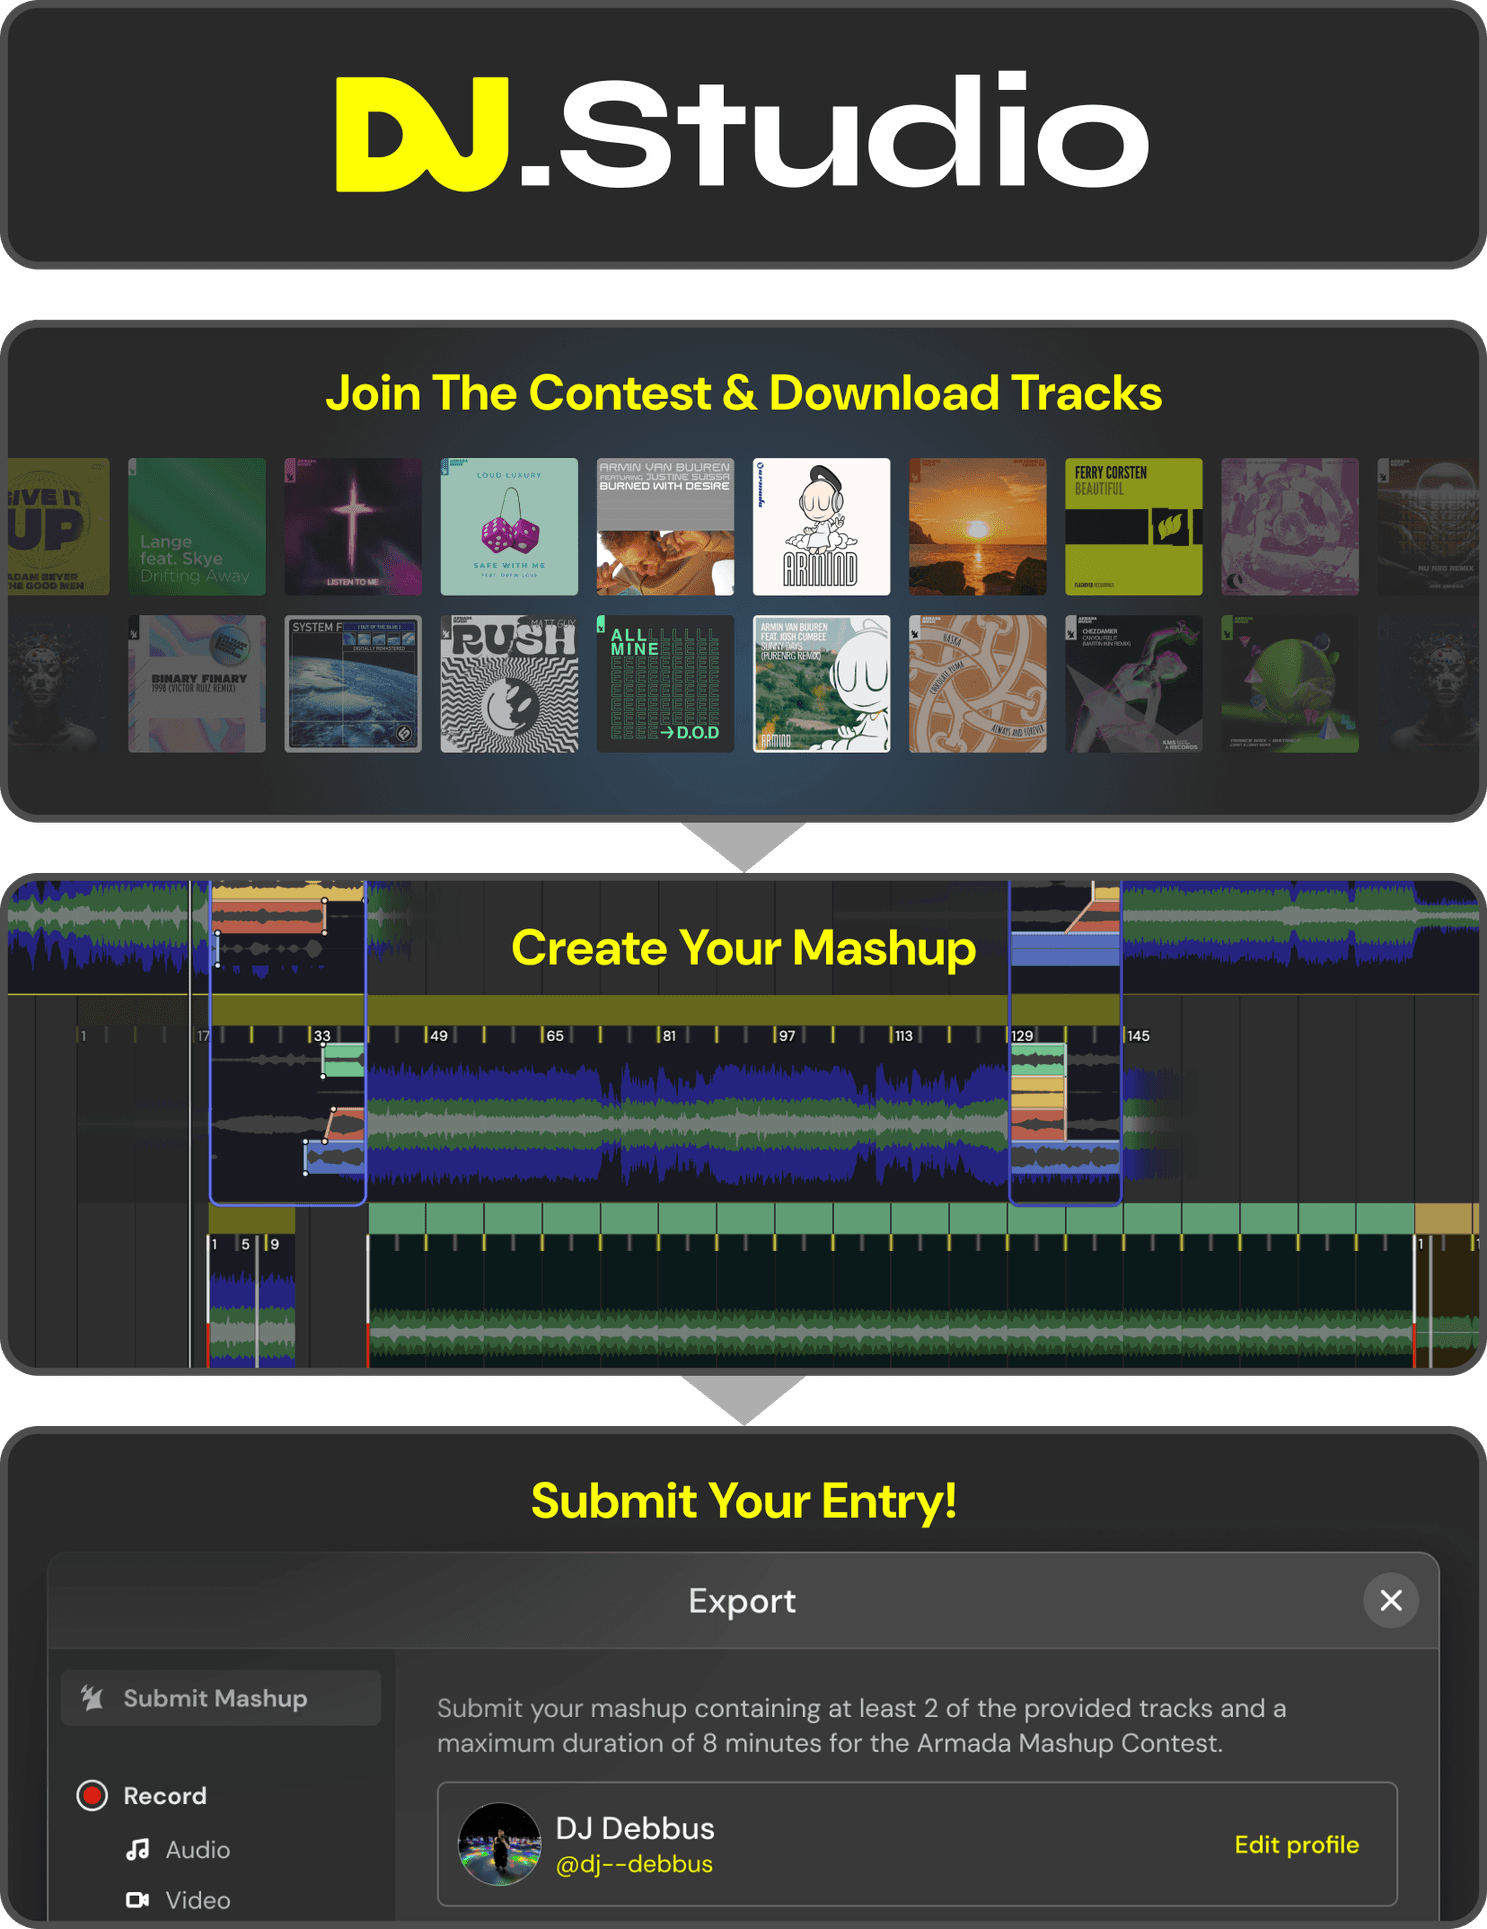Open the @dj--debbus profile handle

(633, 1864)
